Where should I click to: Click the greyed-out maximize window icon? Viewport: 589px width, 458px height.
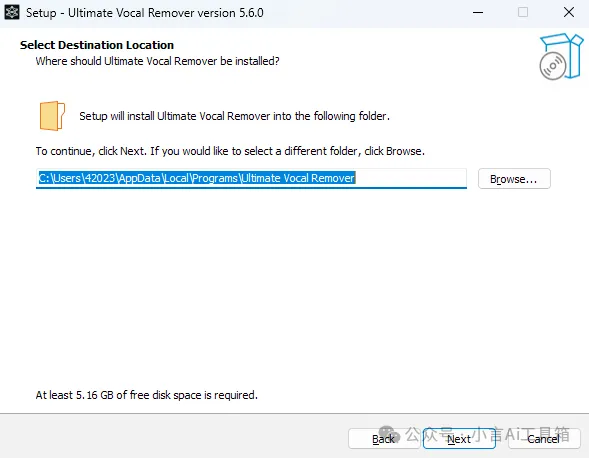point(523,12)
